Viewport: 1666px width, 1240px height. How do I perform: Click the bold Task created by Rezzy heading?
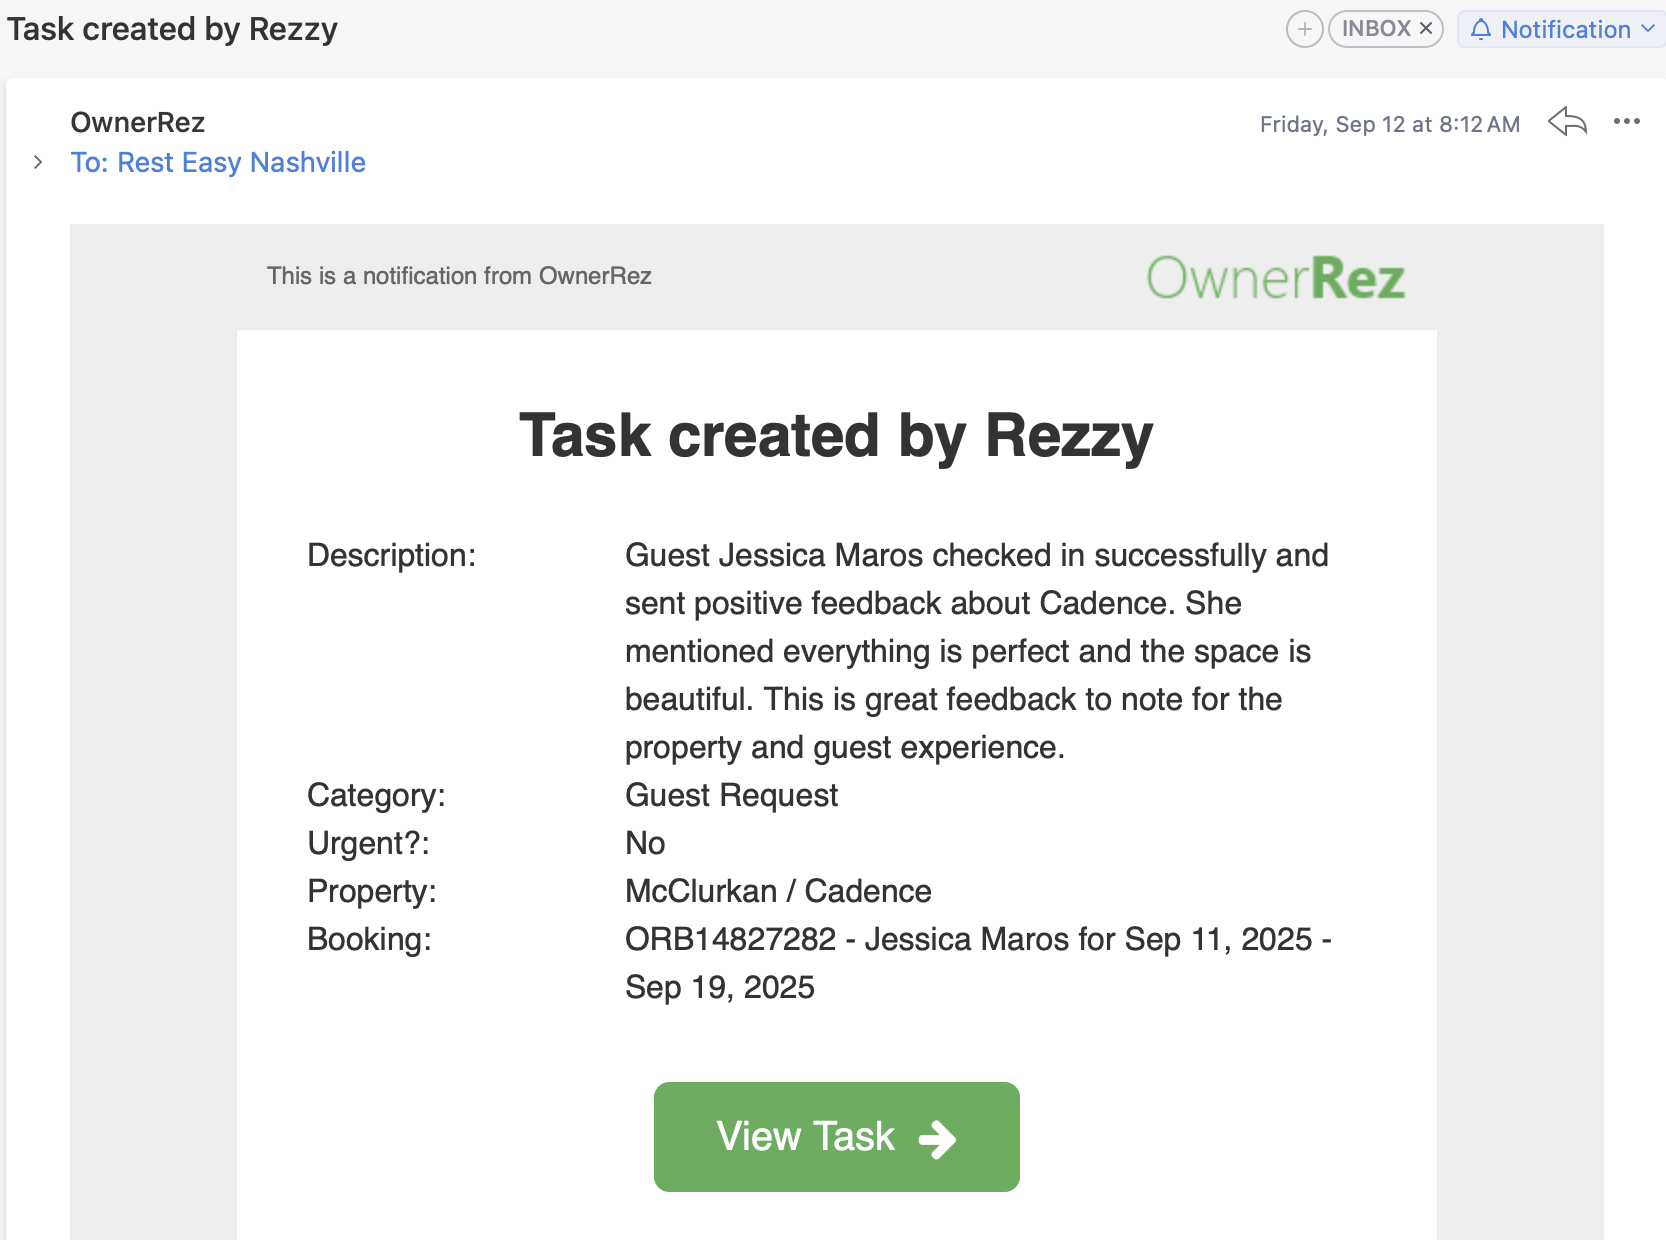point(836,436)
